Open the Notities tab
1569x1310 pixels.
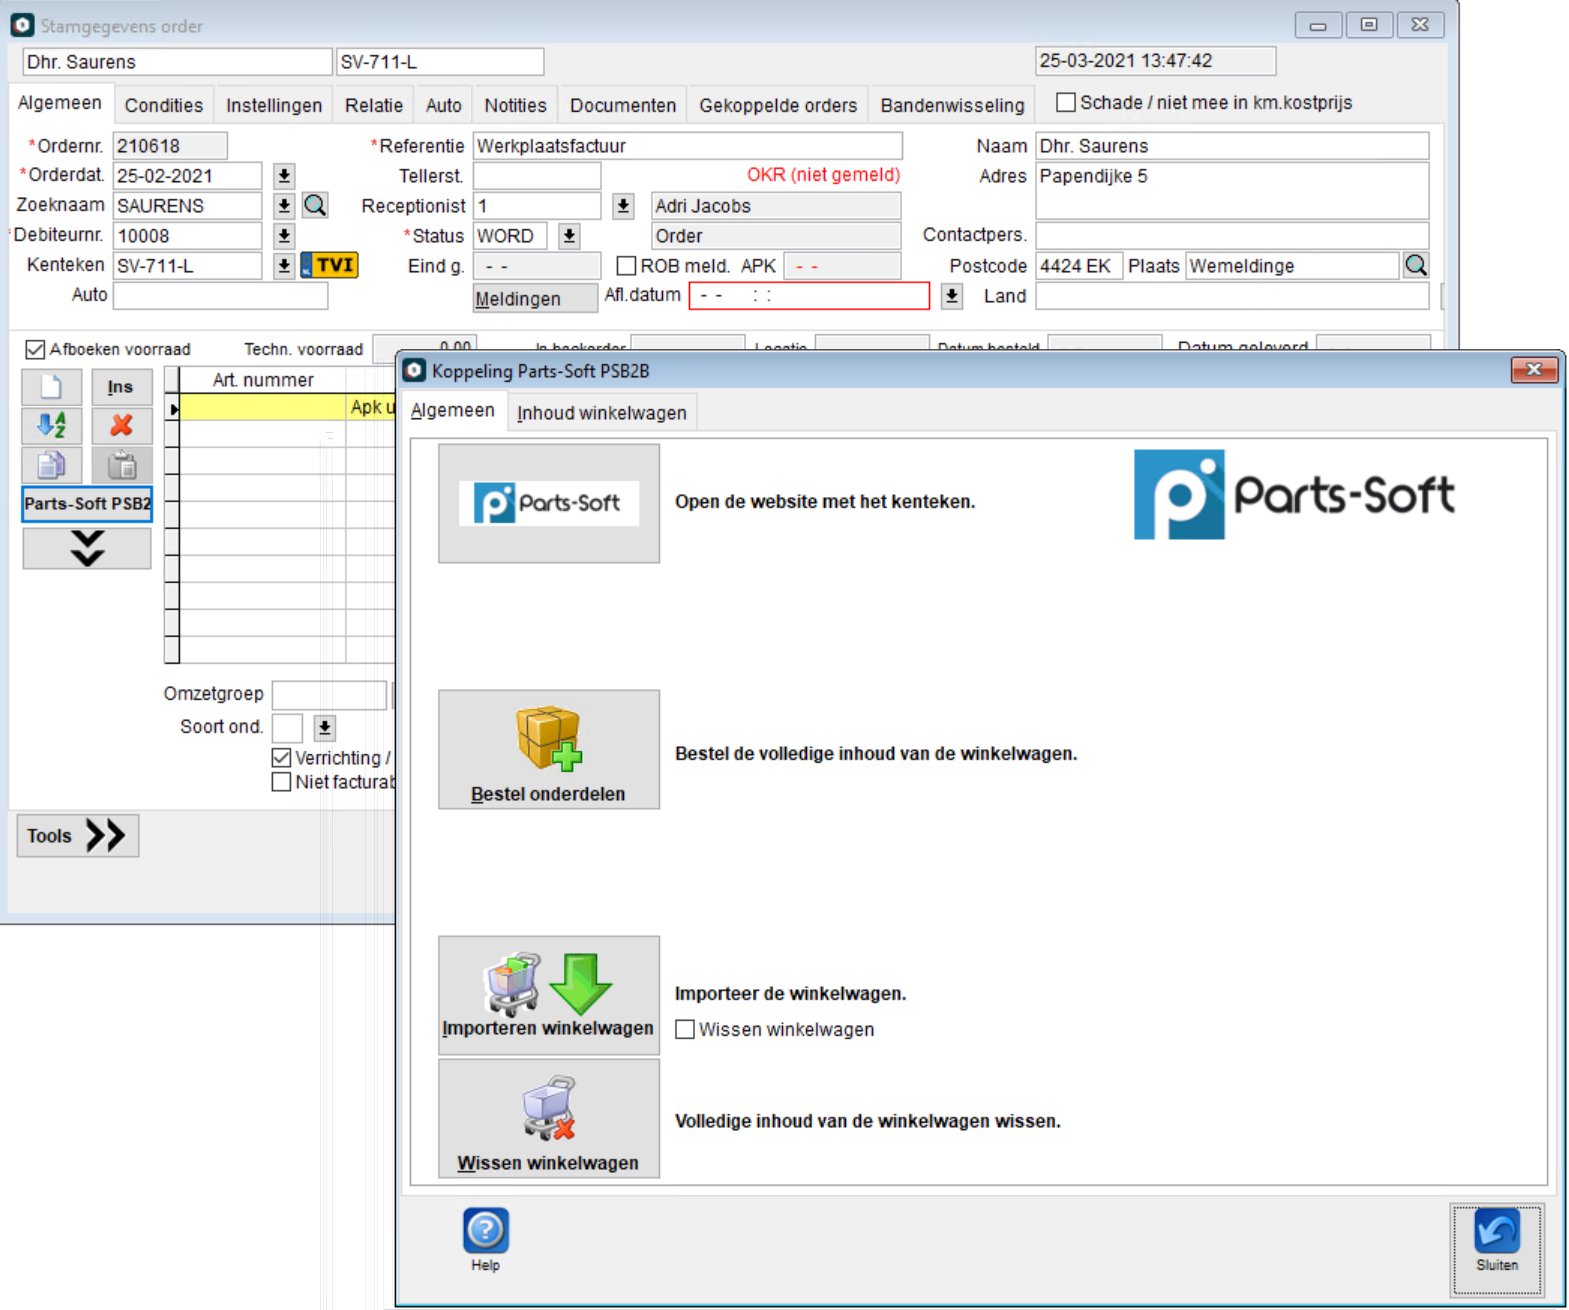point(515,105)
